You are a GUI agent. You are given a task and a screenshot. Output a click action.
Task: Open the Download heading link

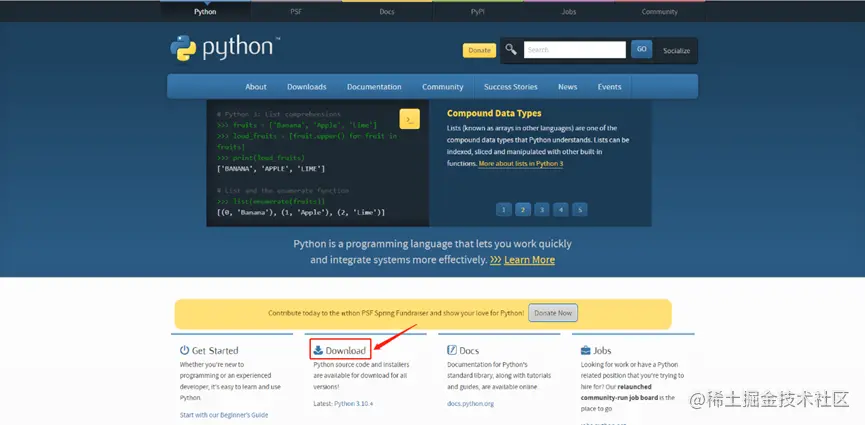[x=345, y=350]
